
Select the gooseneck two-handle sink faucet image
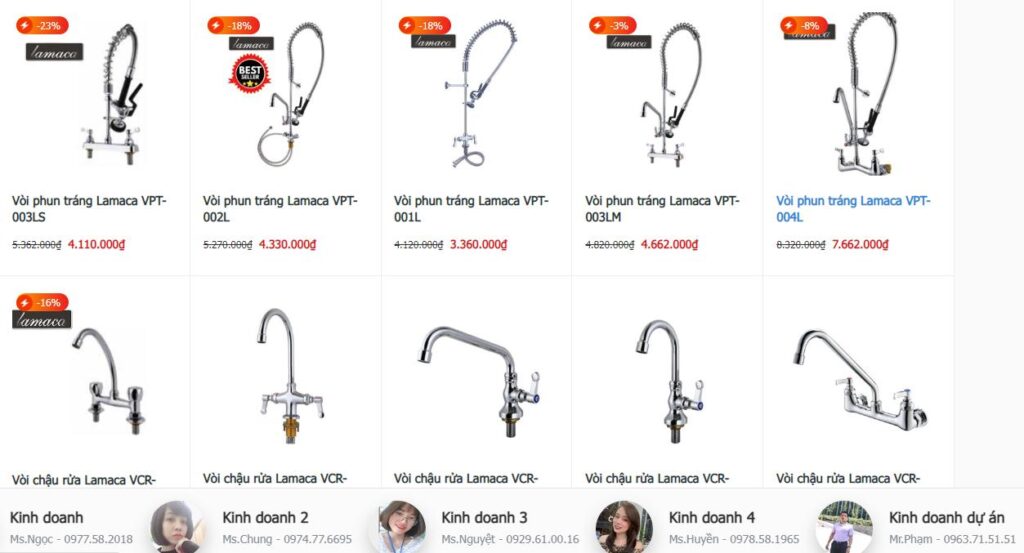[291, 377]
